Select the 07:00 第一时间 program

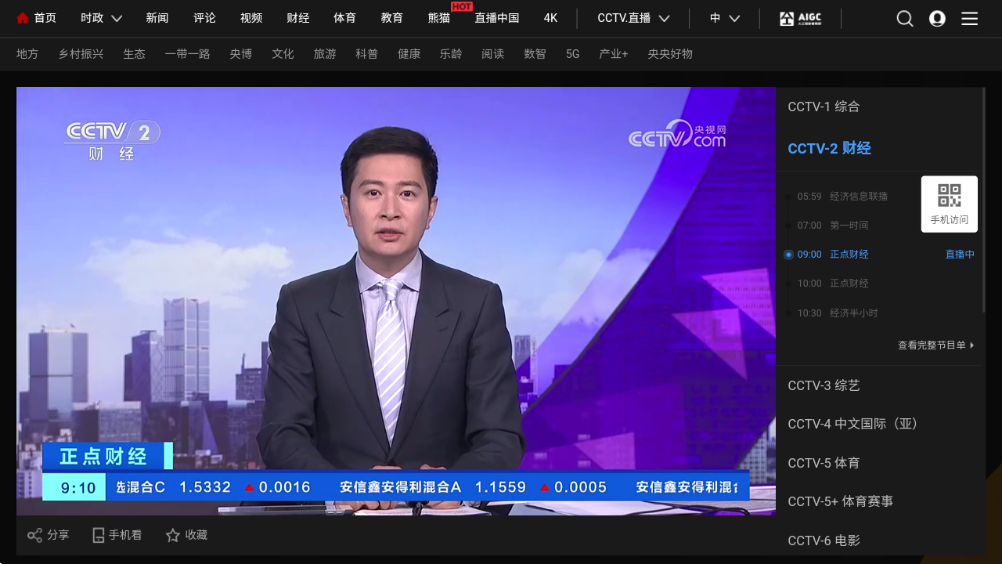[832, 225]
